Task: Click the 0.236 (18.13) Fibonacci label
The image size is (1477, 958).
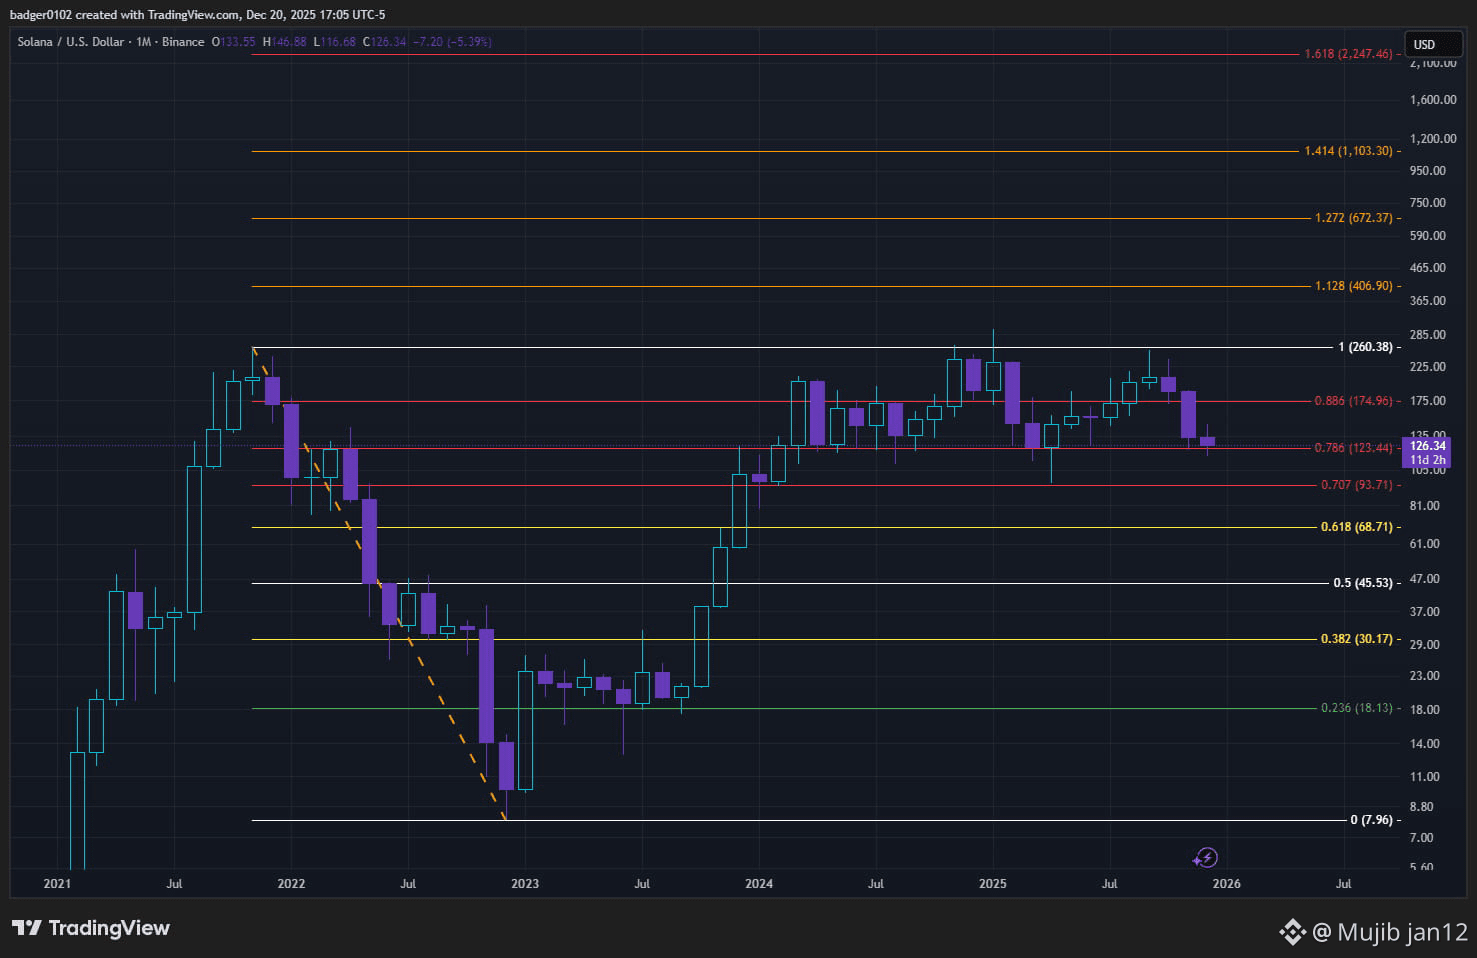Action: 1357,708
